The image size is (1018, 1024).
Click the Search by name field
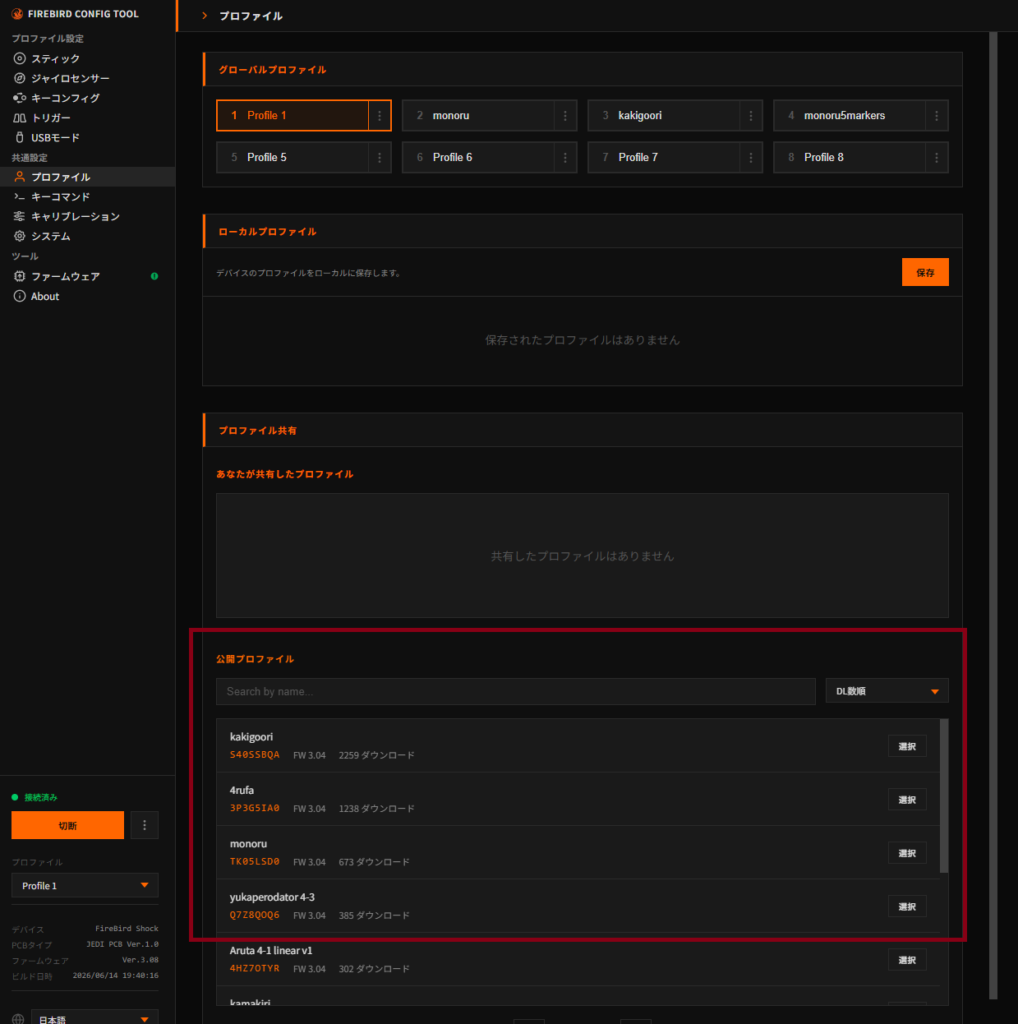pos(516,692)
